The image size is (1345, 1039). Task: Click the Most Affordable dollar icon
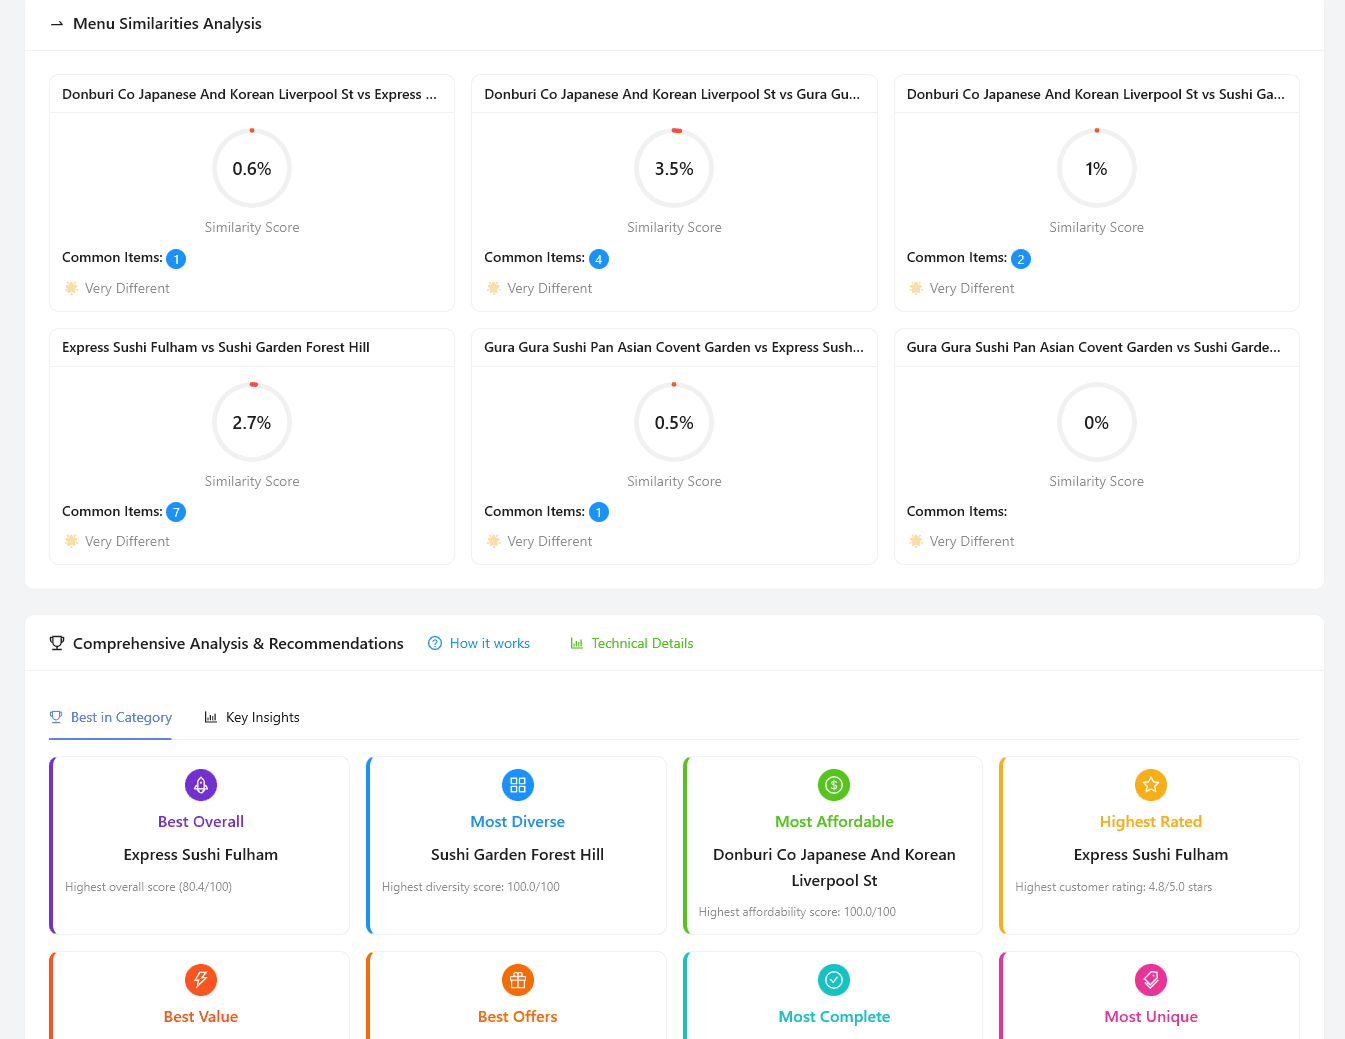pyautogui.click(x=834, y=785)
